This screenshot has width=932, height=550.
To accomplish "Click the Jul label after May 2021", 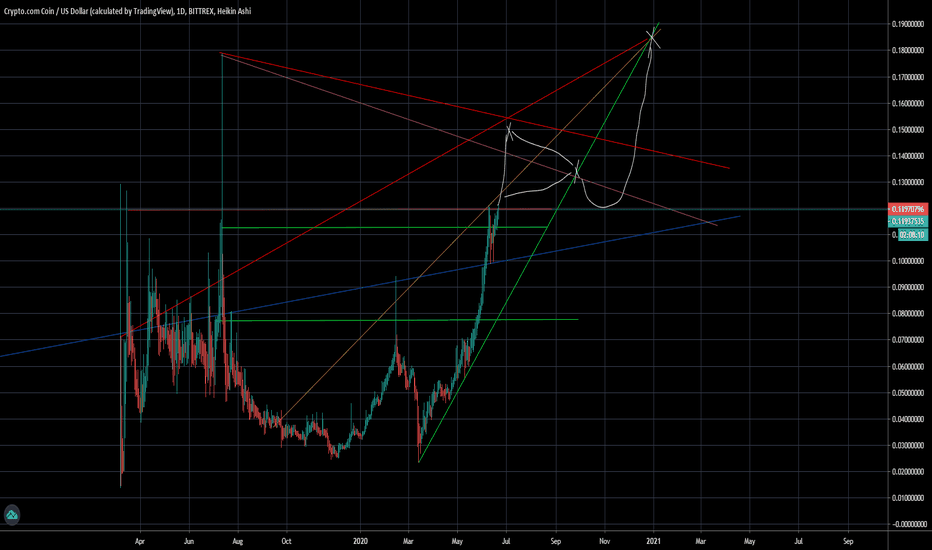I will point(798,542).
